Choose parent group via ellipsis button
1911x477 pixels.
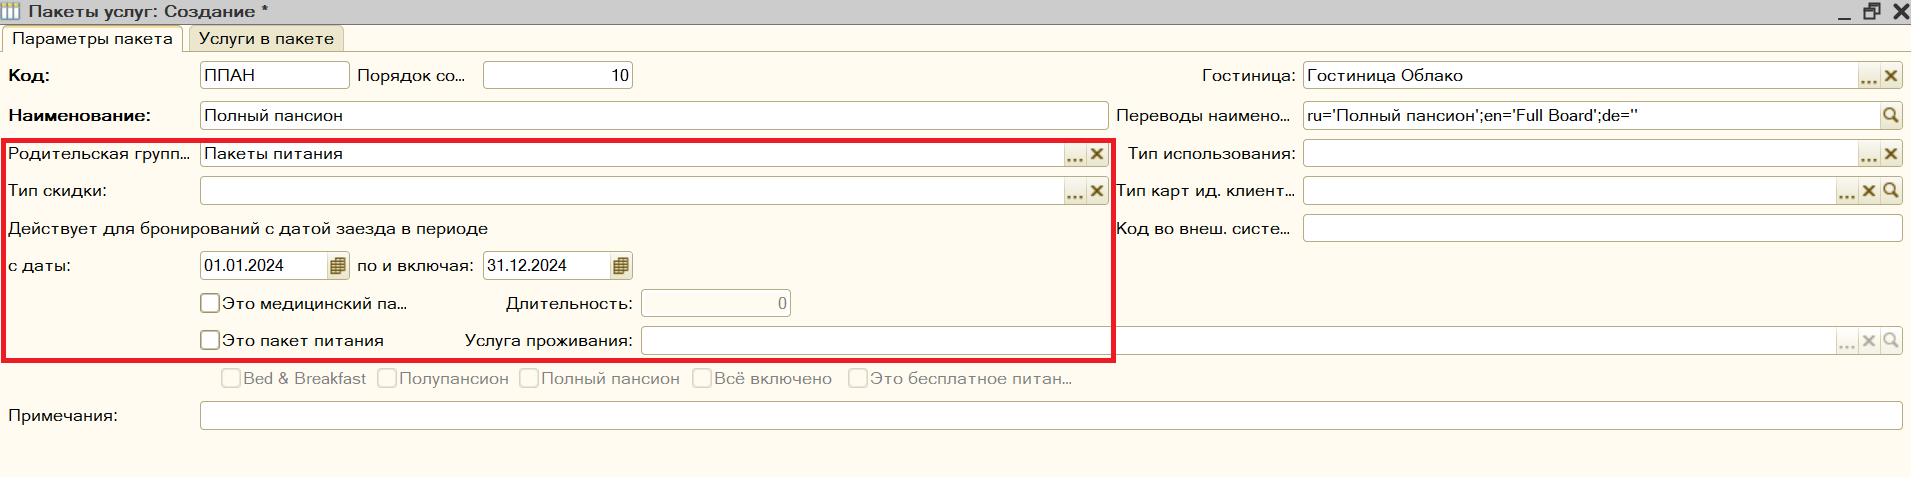1075,154
